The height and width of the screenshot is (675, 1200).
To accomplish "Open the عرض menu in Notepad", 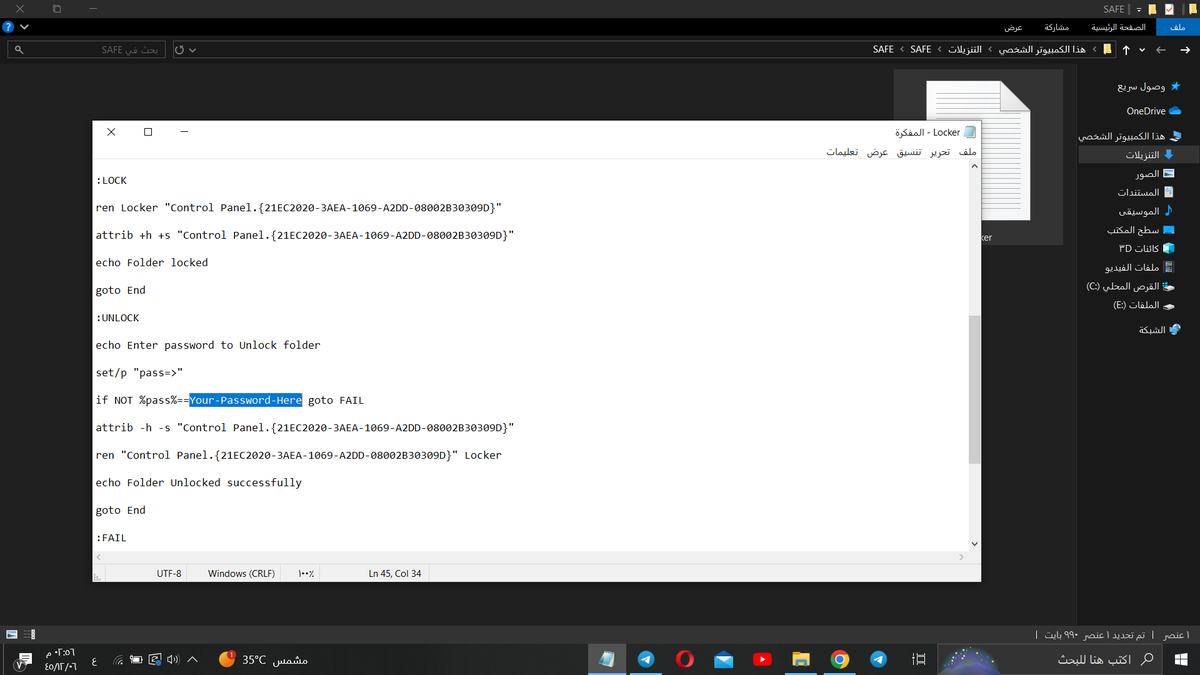I will 877,152.
